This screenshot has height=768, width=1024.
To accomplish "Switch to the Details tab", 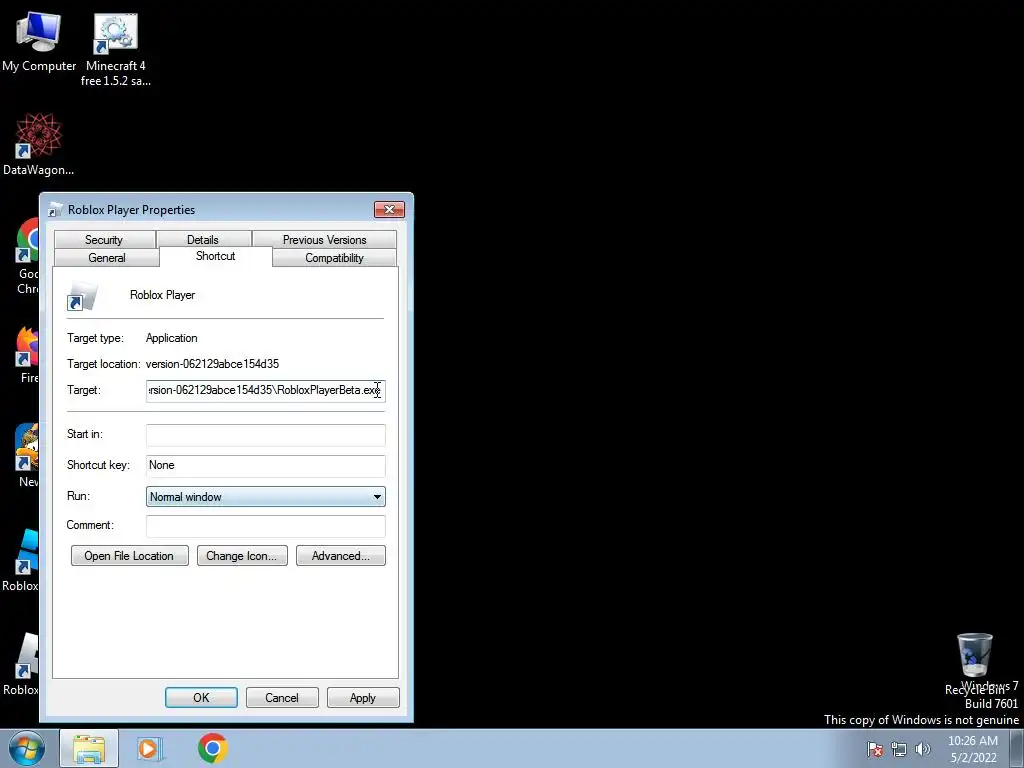I will 203,240.
